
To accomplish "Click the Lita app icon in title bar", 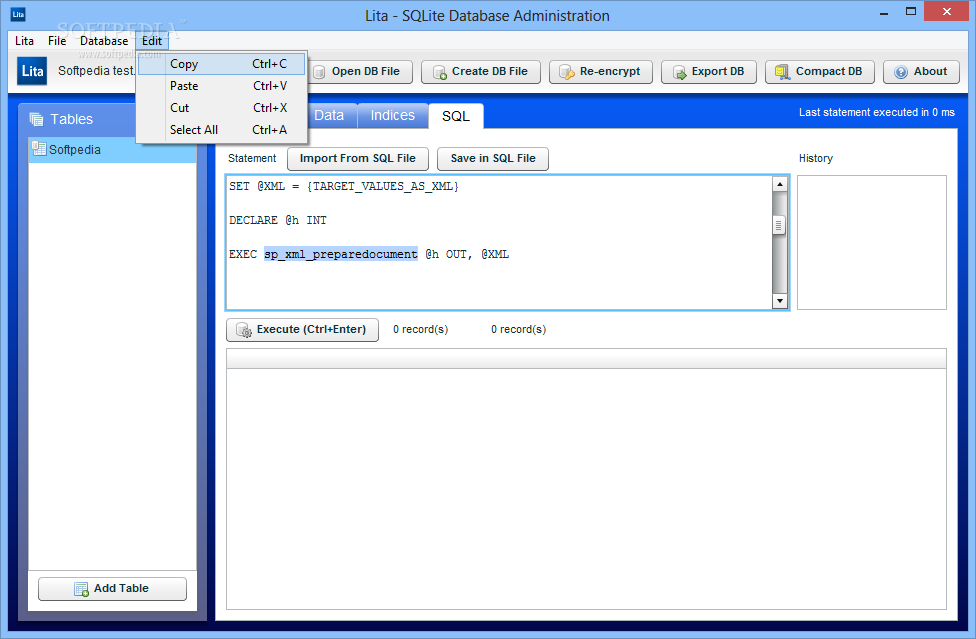I will tap(18, 14).
